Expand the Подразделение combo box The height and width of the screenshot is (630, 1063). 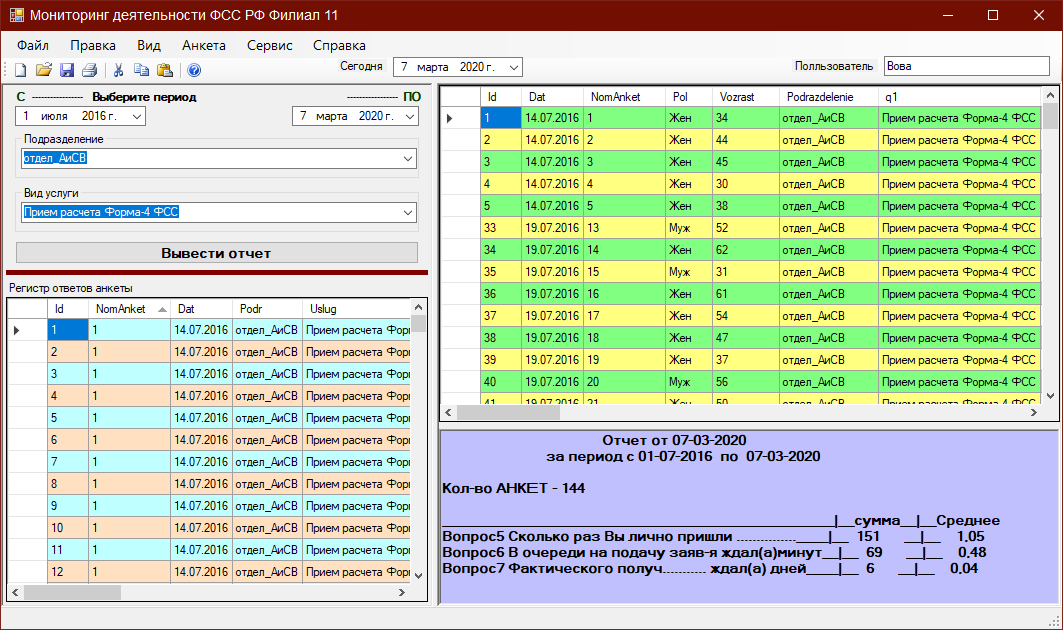click(x=408, y=159)
